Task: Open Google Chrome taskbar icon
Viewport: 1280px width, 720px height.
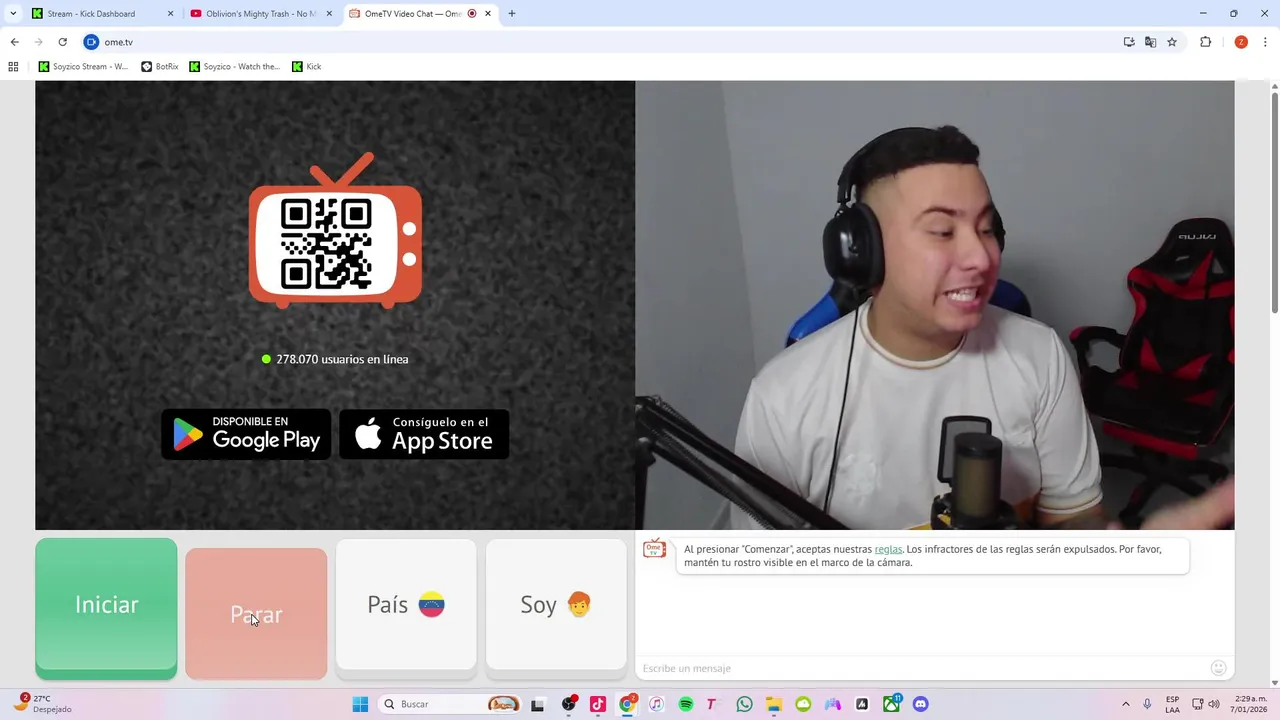Action: (x=627, y=704)
